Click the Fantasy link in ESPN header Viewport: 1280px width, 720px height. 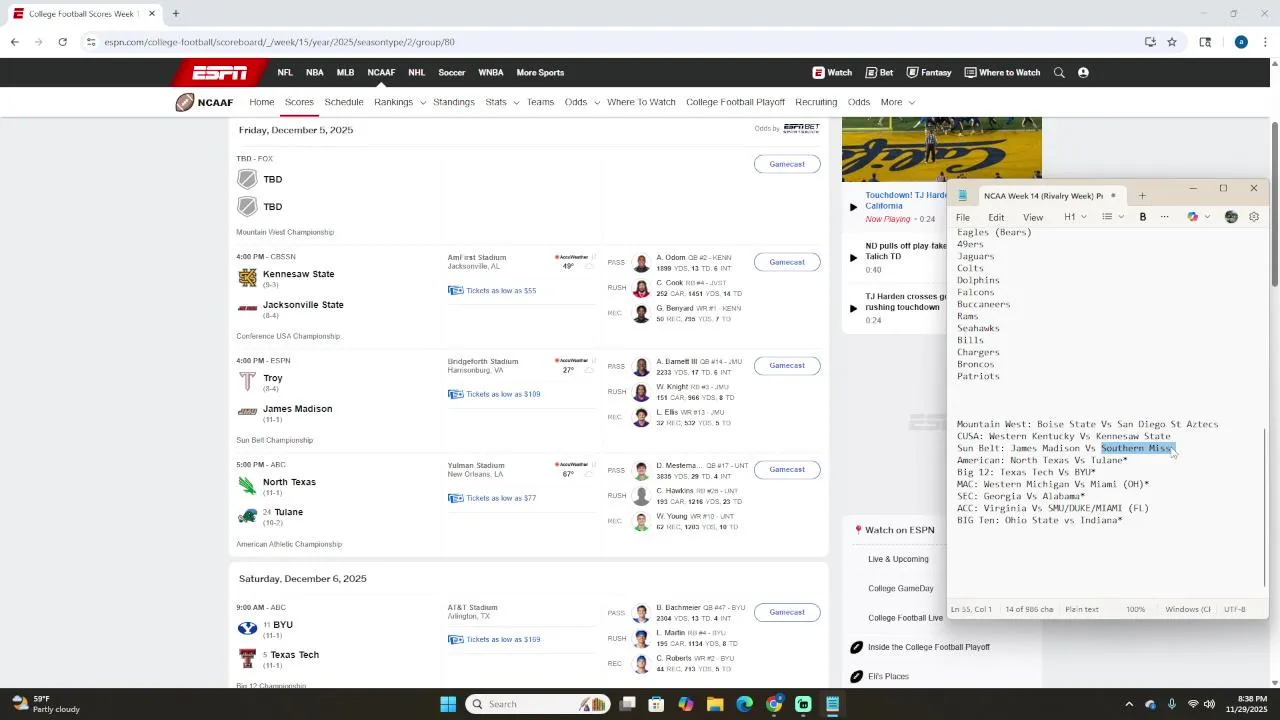[929, 72]
